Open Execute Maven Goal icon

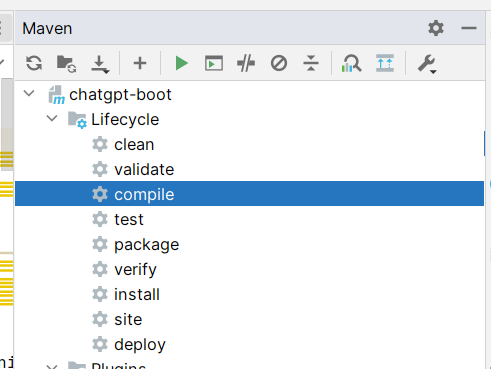[214, 63]
